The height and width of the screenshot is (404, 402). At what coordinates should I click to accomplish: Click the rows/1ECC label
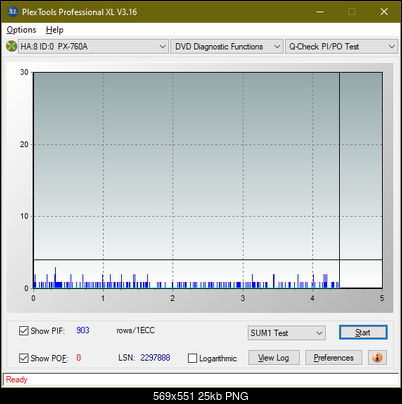coord(135,330)
